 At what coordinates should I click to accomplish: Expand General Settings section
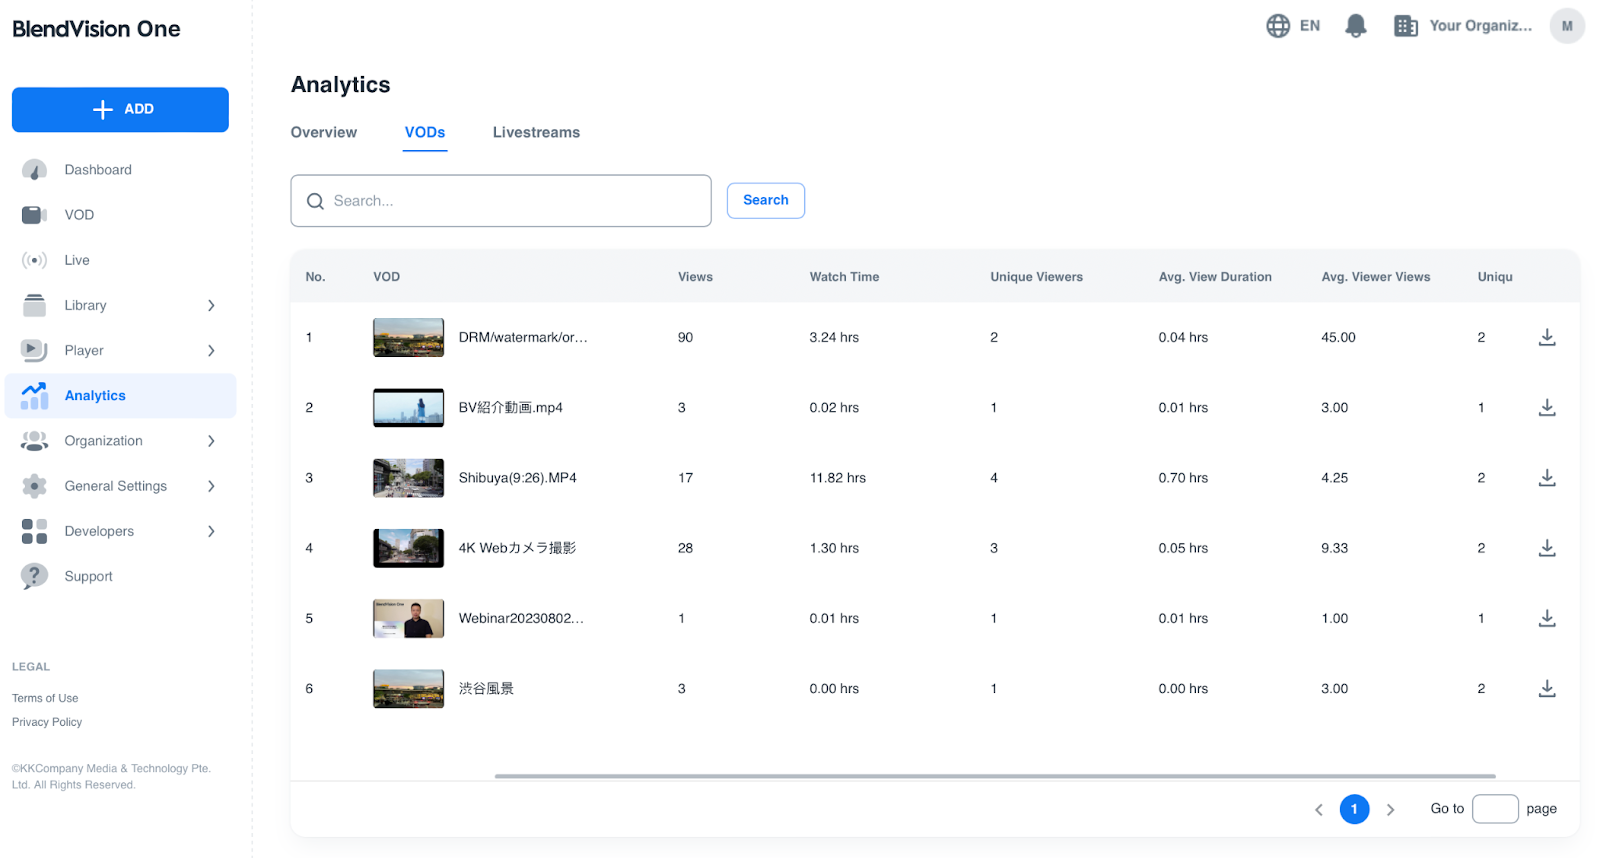211,486
